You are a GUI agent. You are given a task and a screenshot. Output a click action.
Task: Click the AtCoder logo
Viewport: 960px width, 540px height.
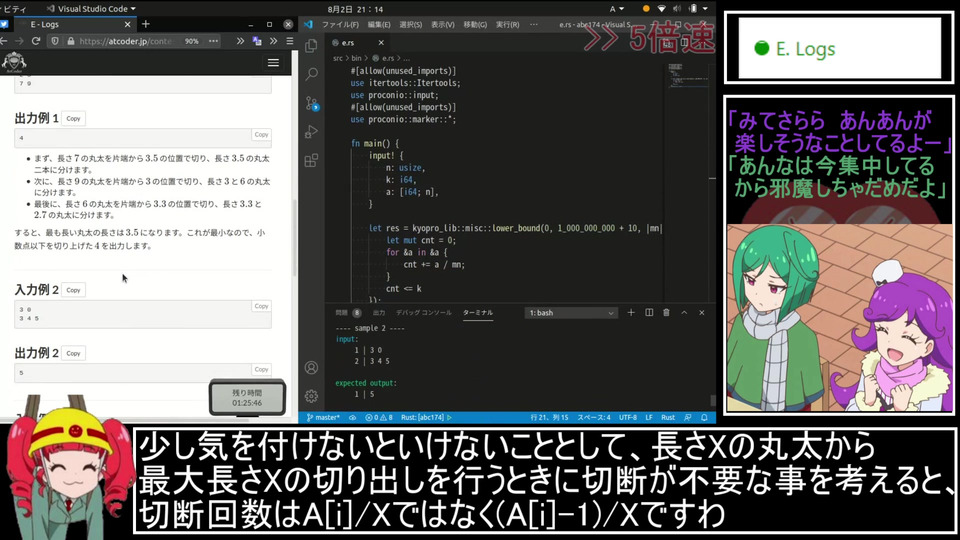(13, 62)
